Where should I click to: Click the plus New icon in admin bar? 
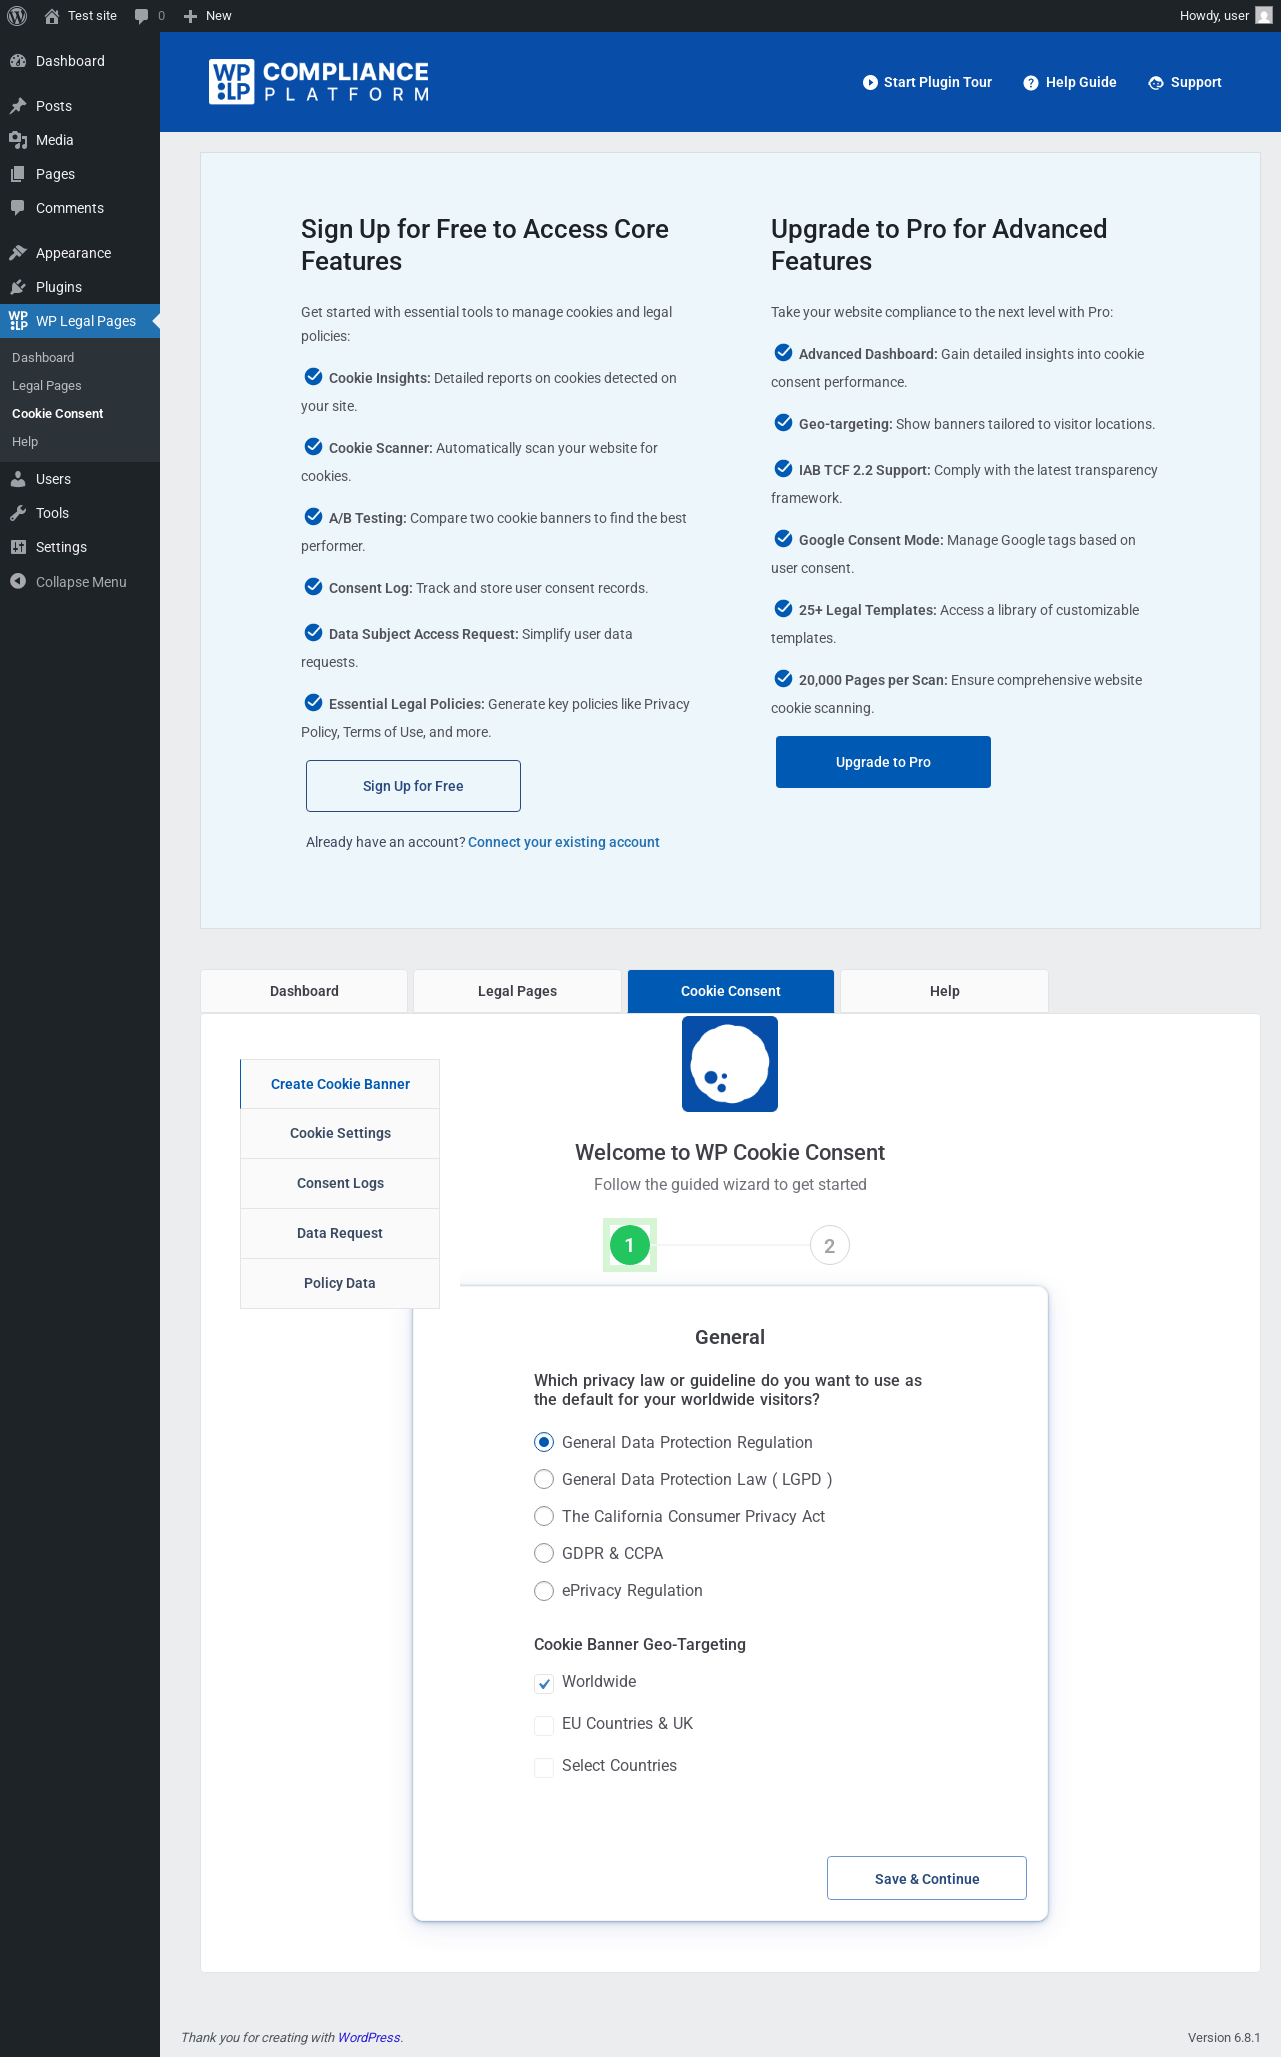(x=190, y=16)
